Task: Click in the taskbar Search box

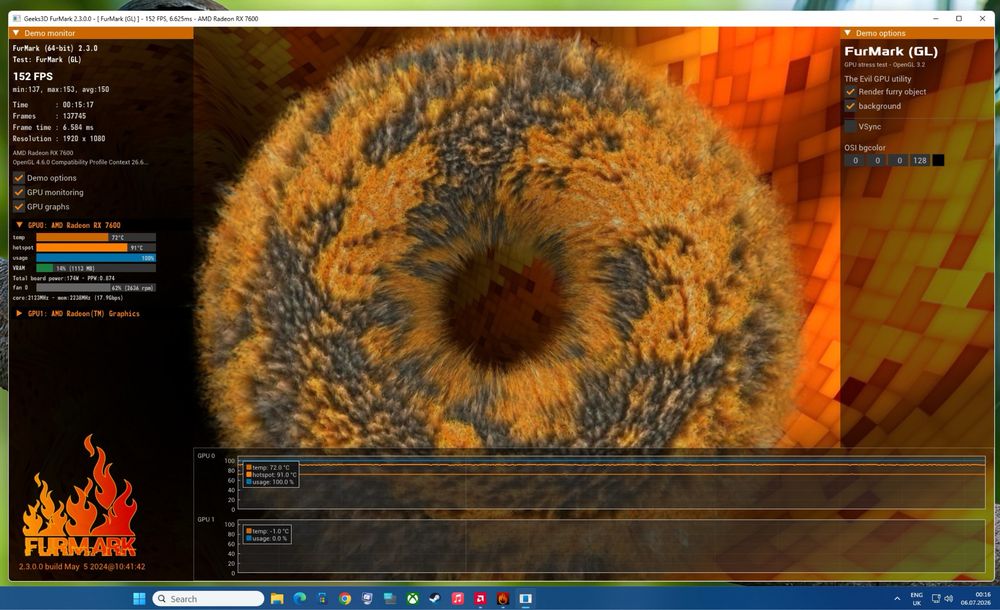Action: (209, 599)
